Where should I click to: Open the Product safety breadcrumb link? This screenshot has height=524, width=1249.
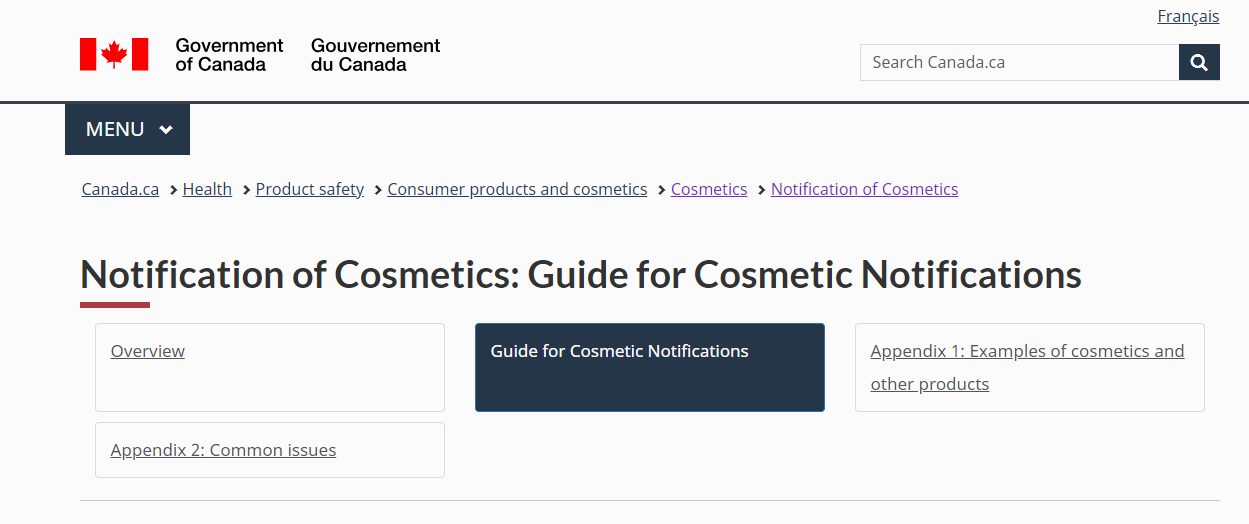point(309,189)
